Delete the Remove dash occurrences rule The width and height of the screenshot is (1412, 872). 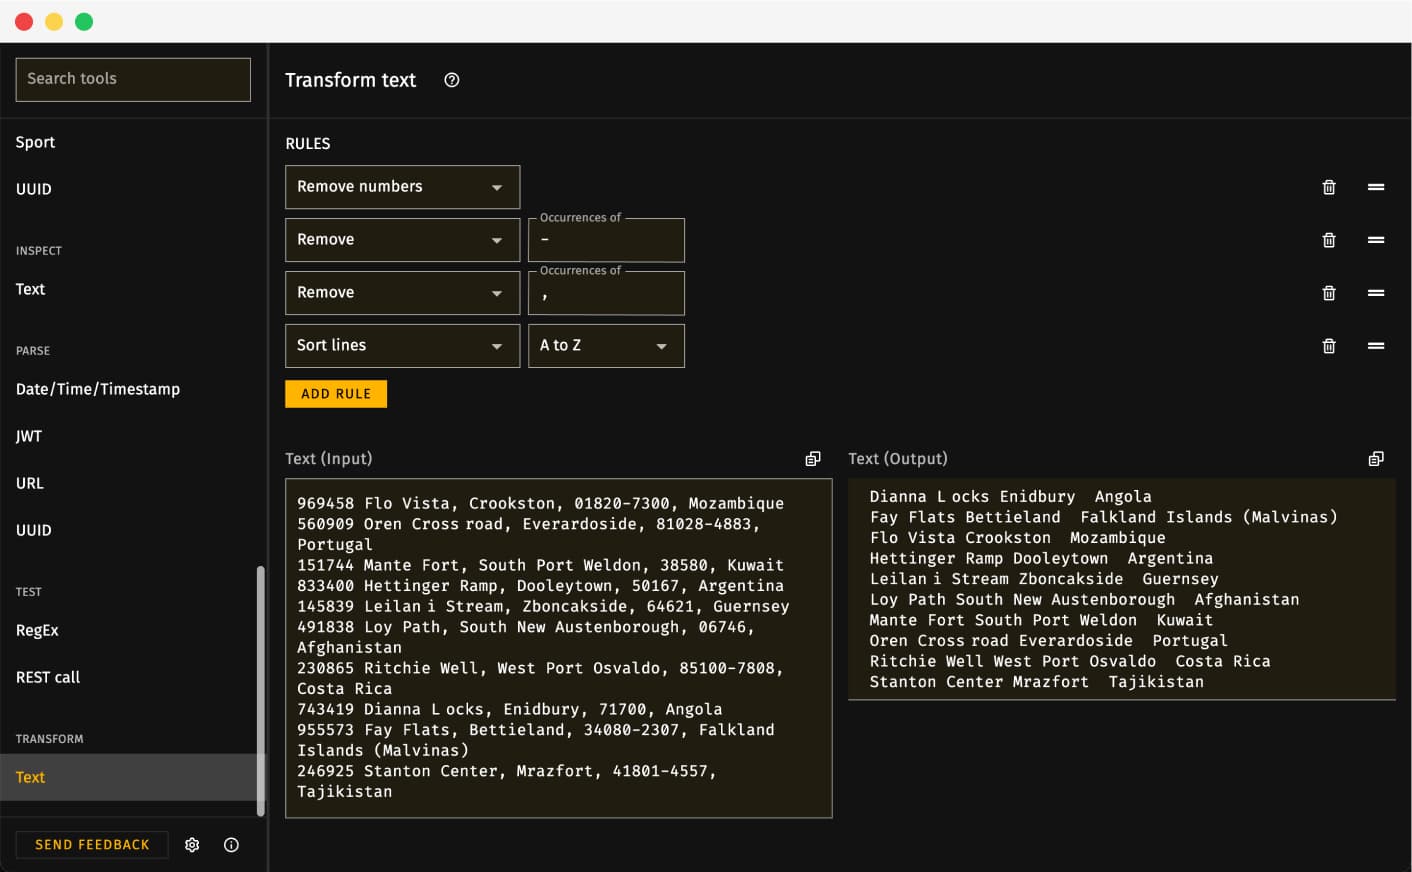[x=1329, y=240]
